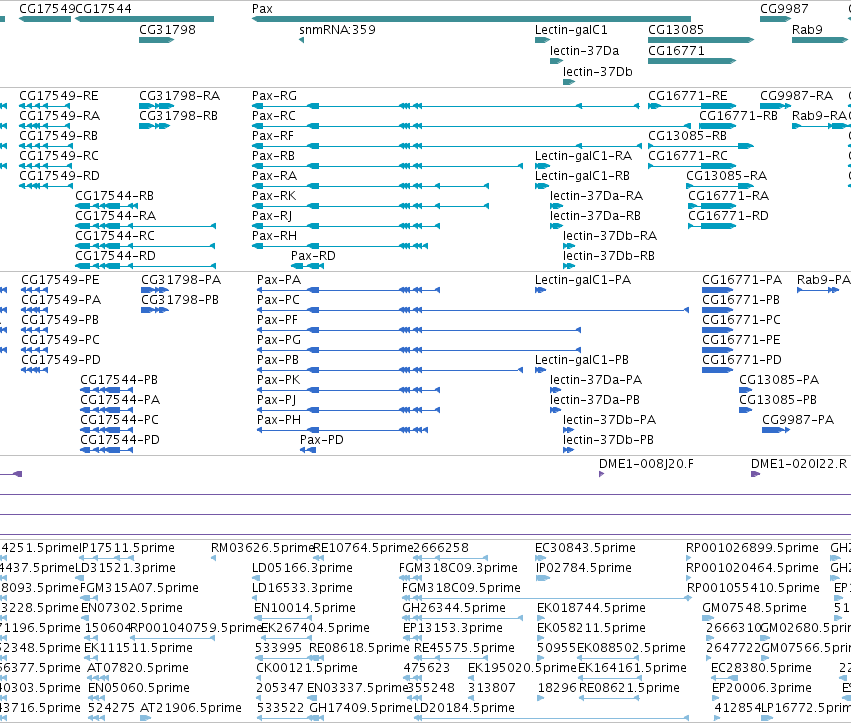Click transcript CG31798-RB
851x723 pixels.
coord(154,126)
